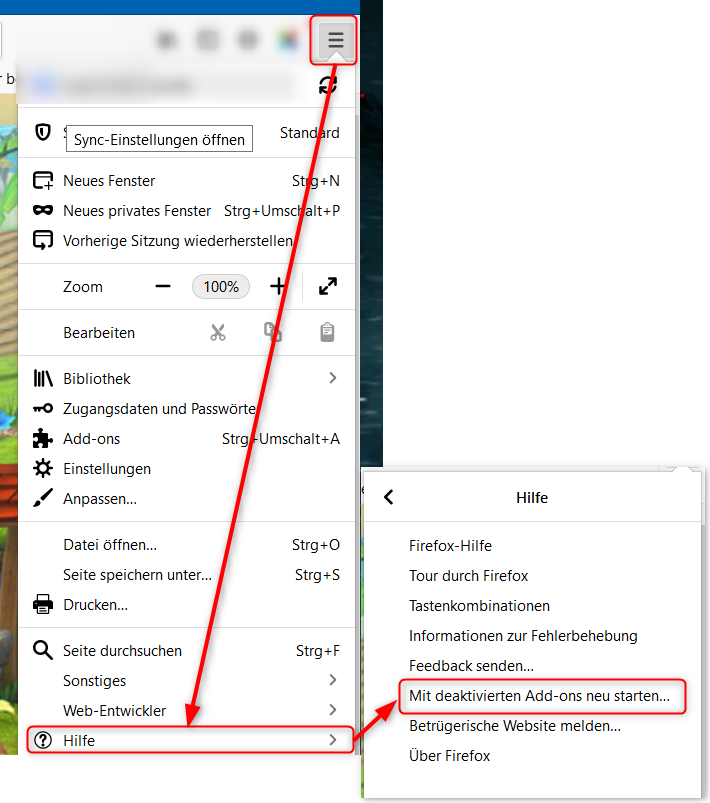This screenshot has width=710, height=803.
Task: Click the Standard protection level label
Action: pyautogui.click(x=309, y=133)
